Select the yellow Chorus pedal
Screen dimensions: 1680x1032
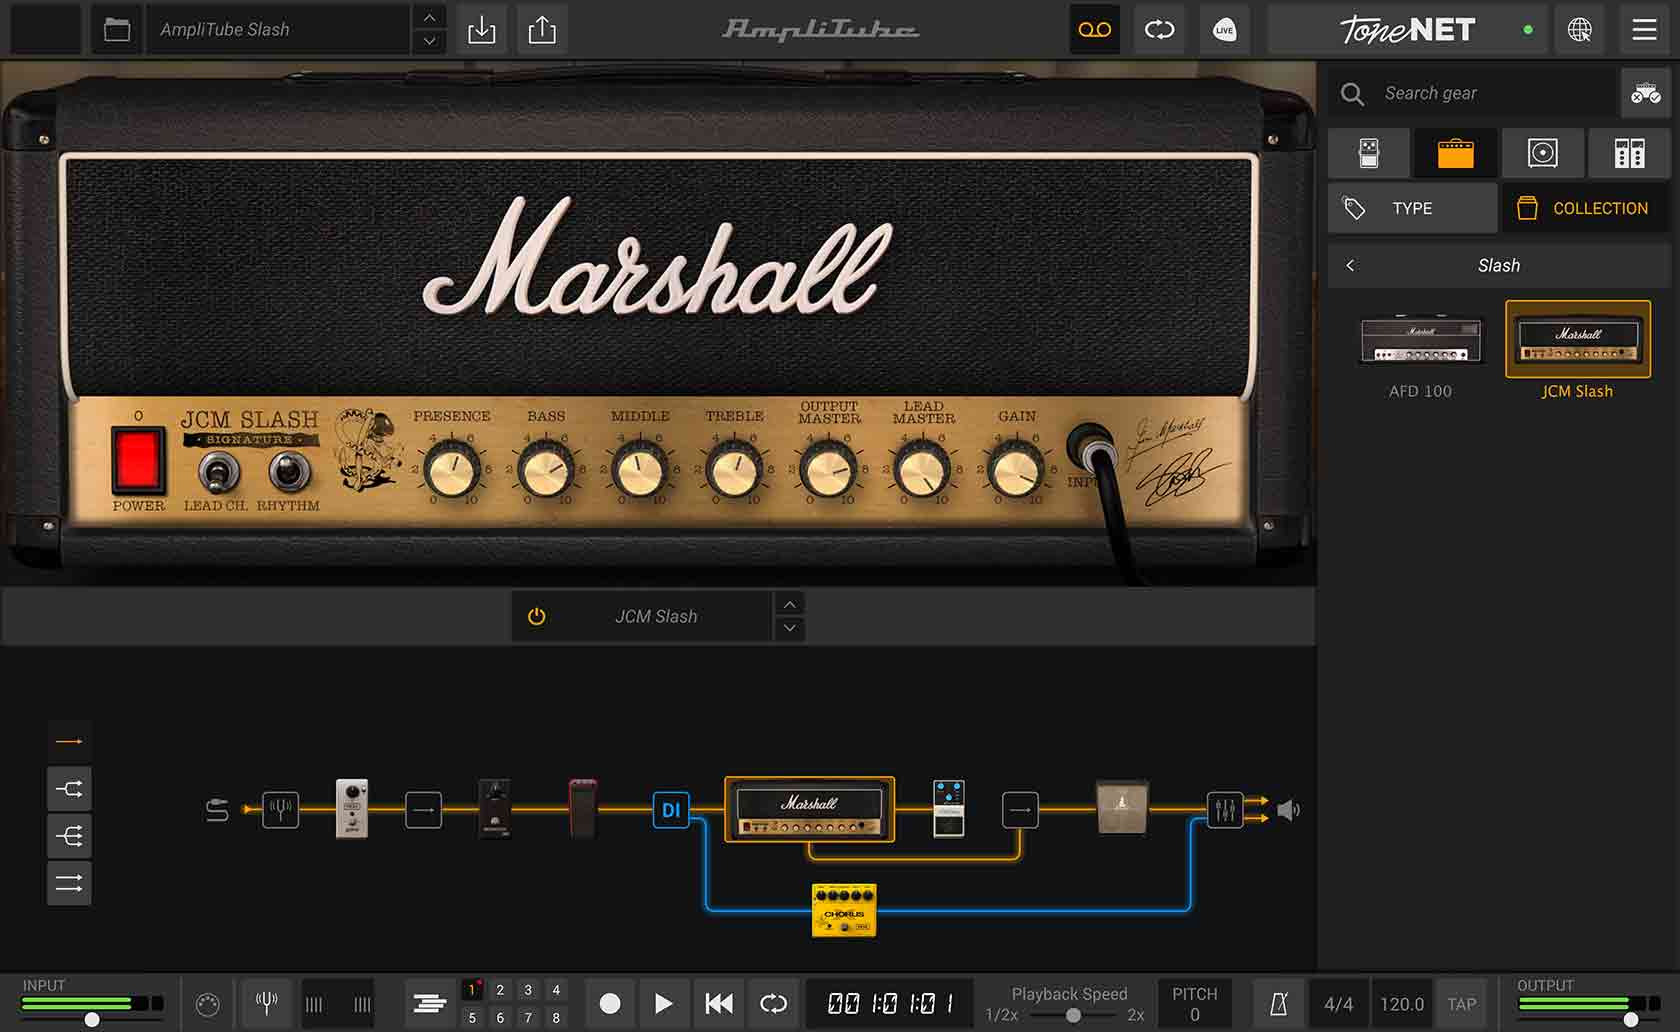pos(844,910)
